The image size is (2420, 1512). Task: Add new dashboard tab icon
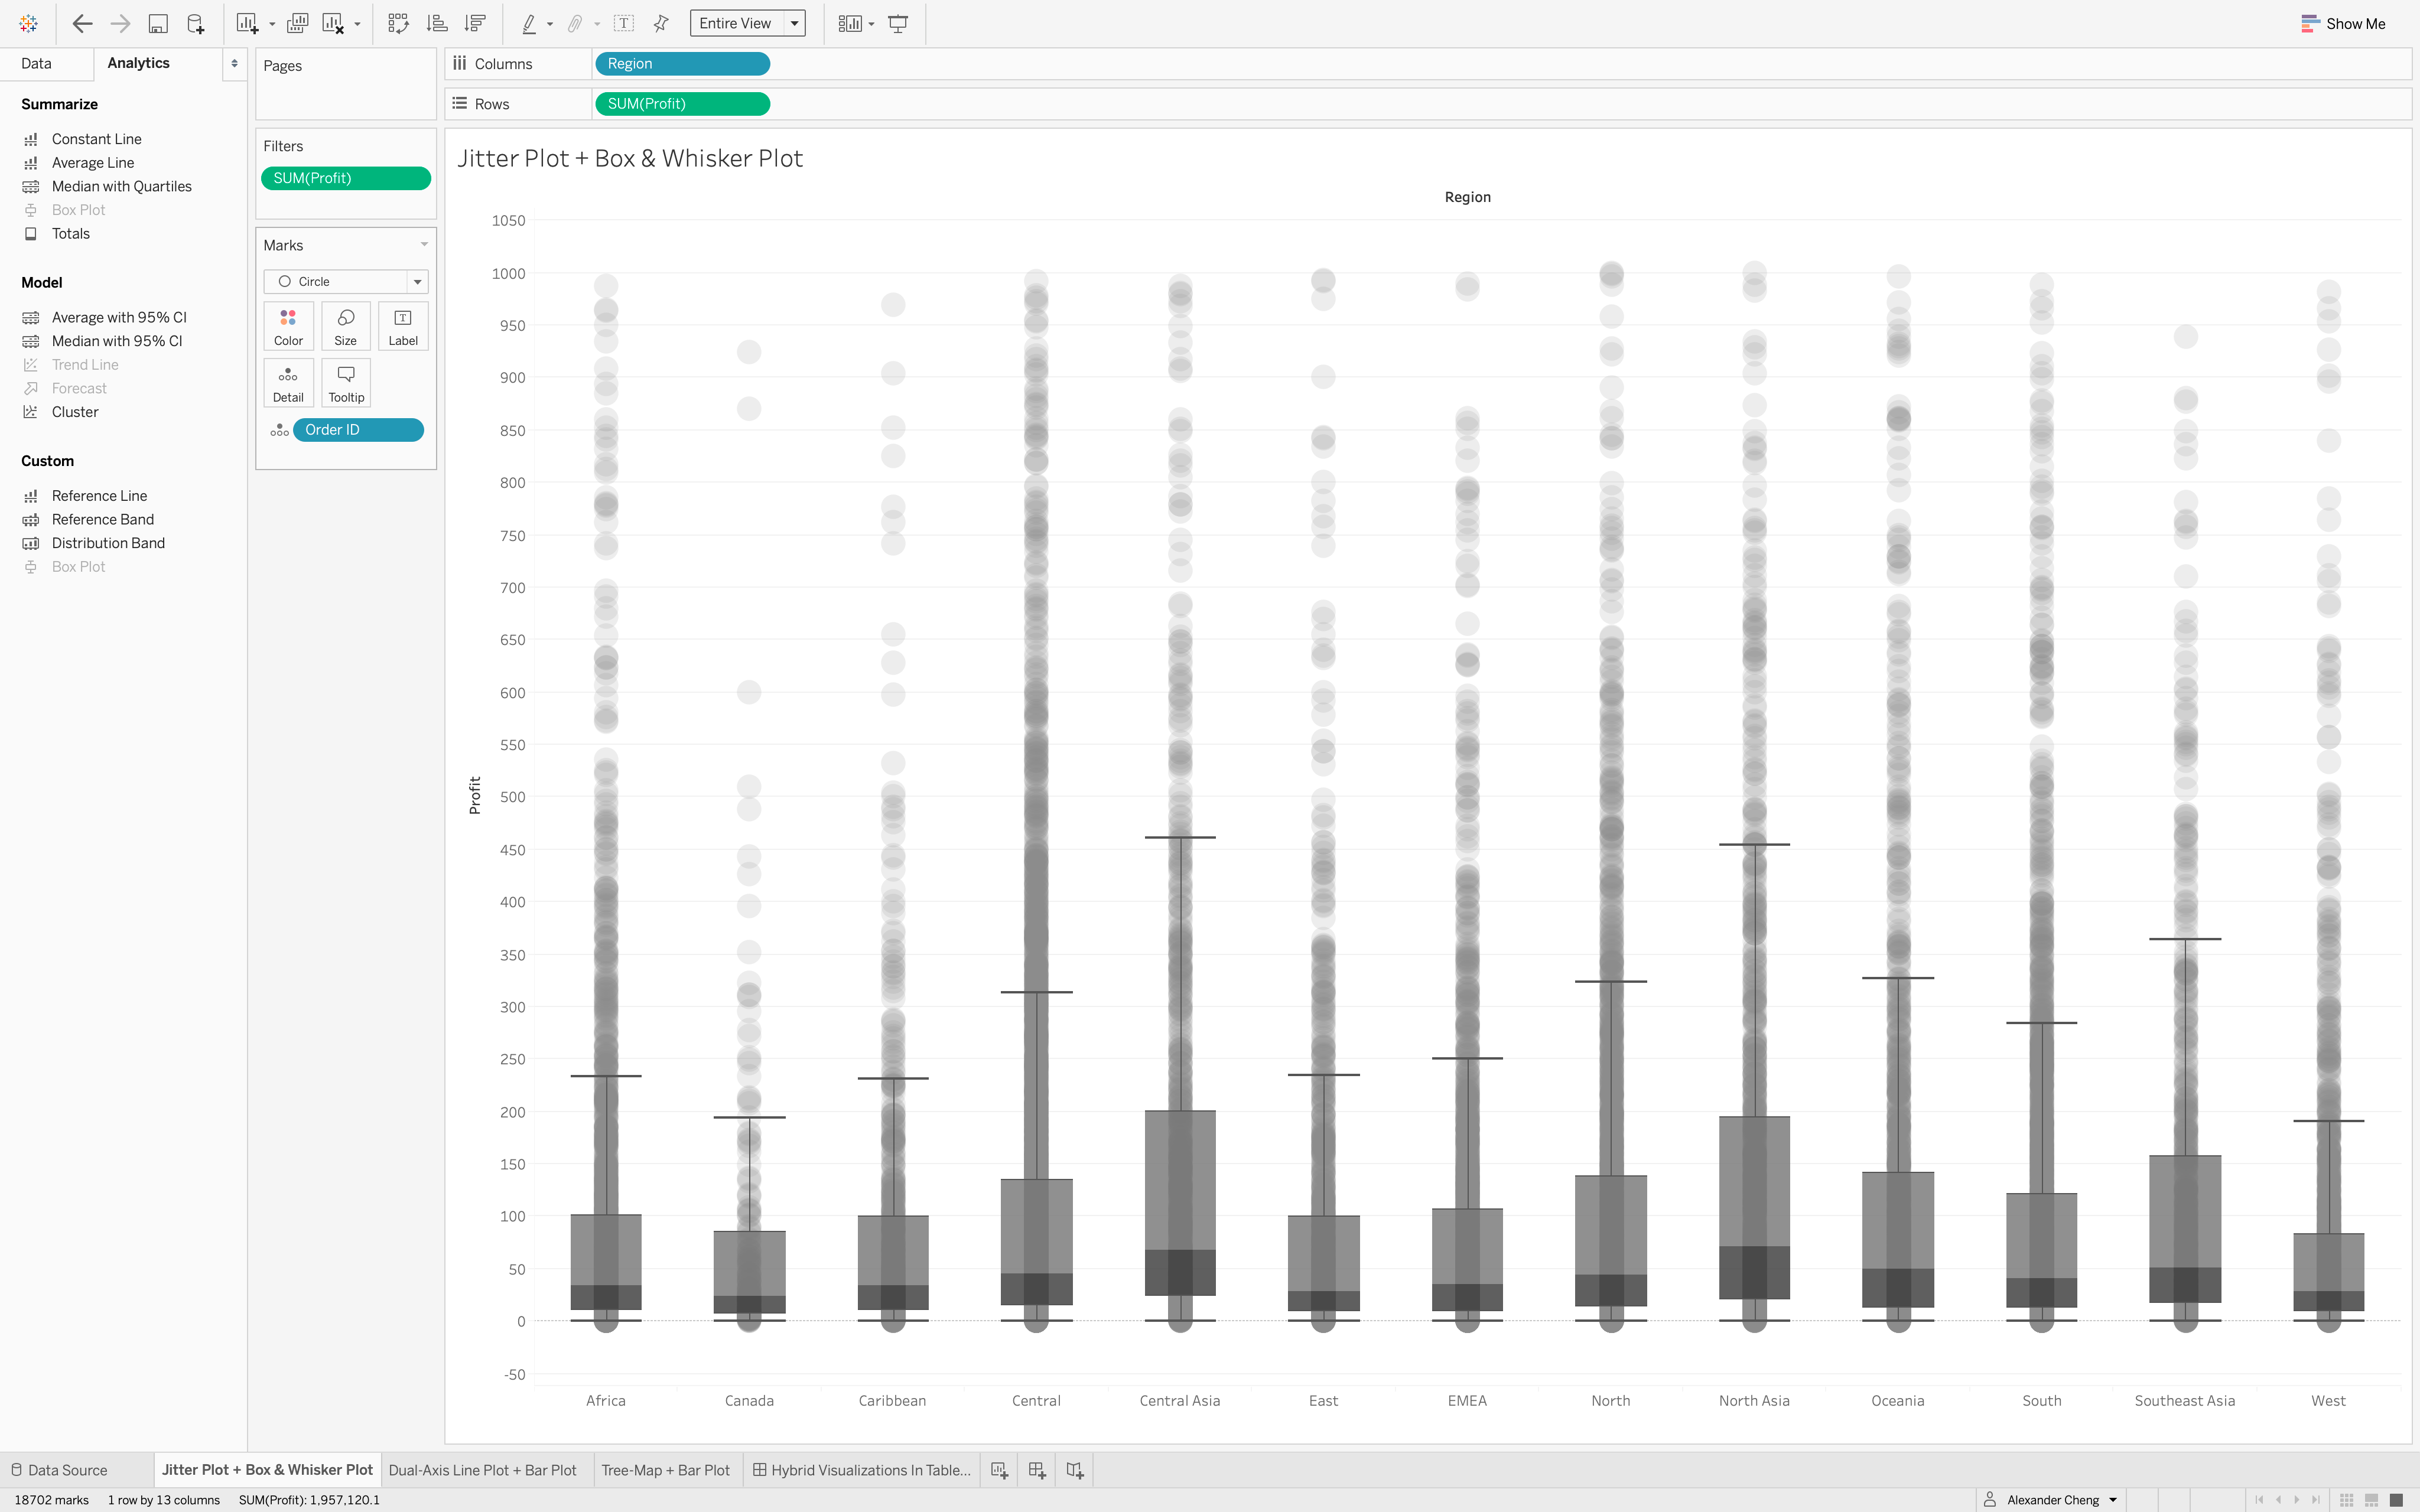point(1037,1470)
